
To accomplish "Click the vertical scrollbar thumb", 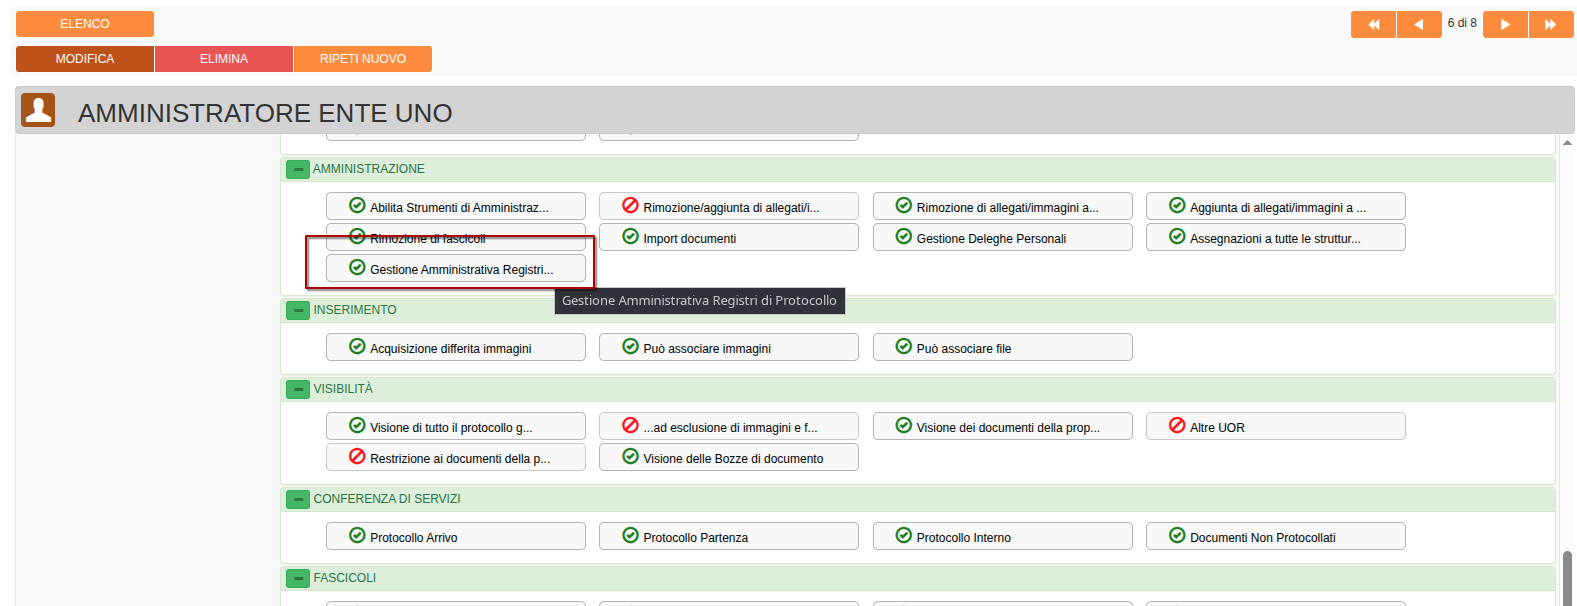I will click(x=1567, y=577).
